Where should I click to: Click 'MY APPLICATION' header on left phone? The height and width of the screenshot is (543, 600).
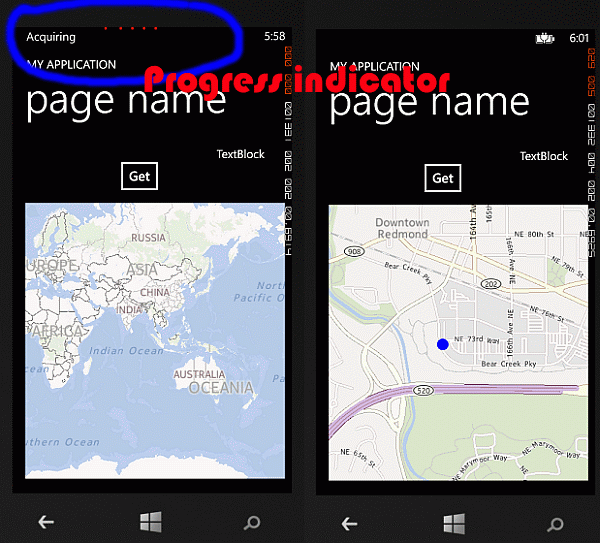click(x=72, y=65)
